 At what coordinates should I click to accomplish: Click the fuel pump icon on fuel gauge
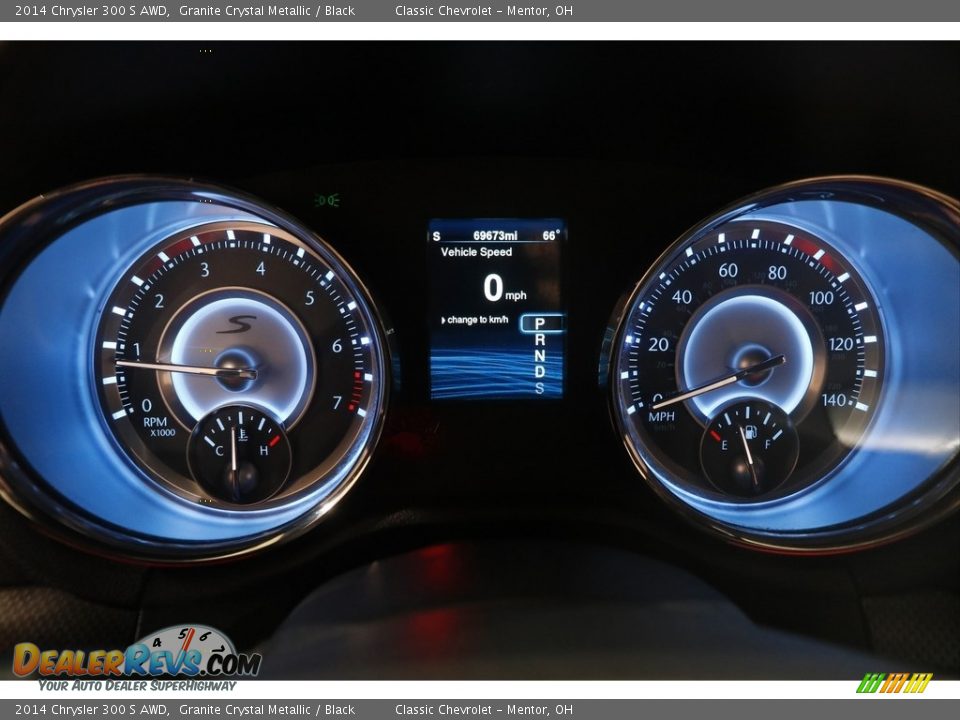pyautogui.click(x=751, y=432)
